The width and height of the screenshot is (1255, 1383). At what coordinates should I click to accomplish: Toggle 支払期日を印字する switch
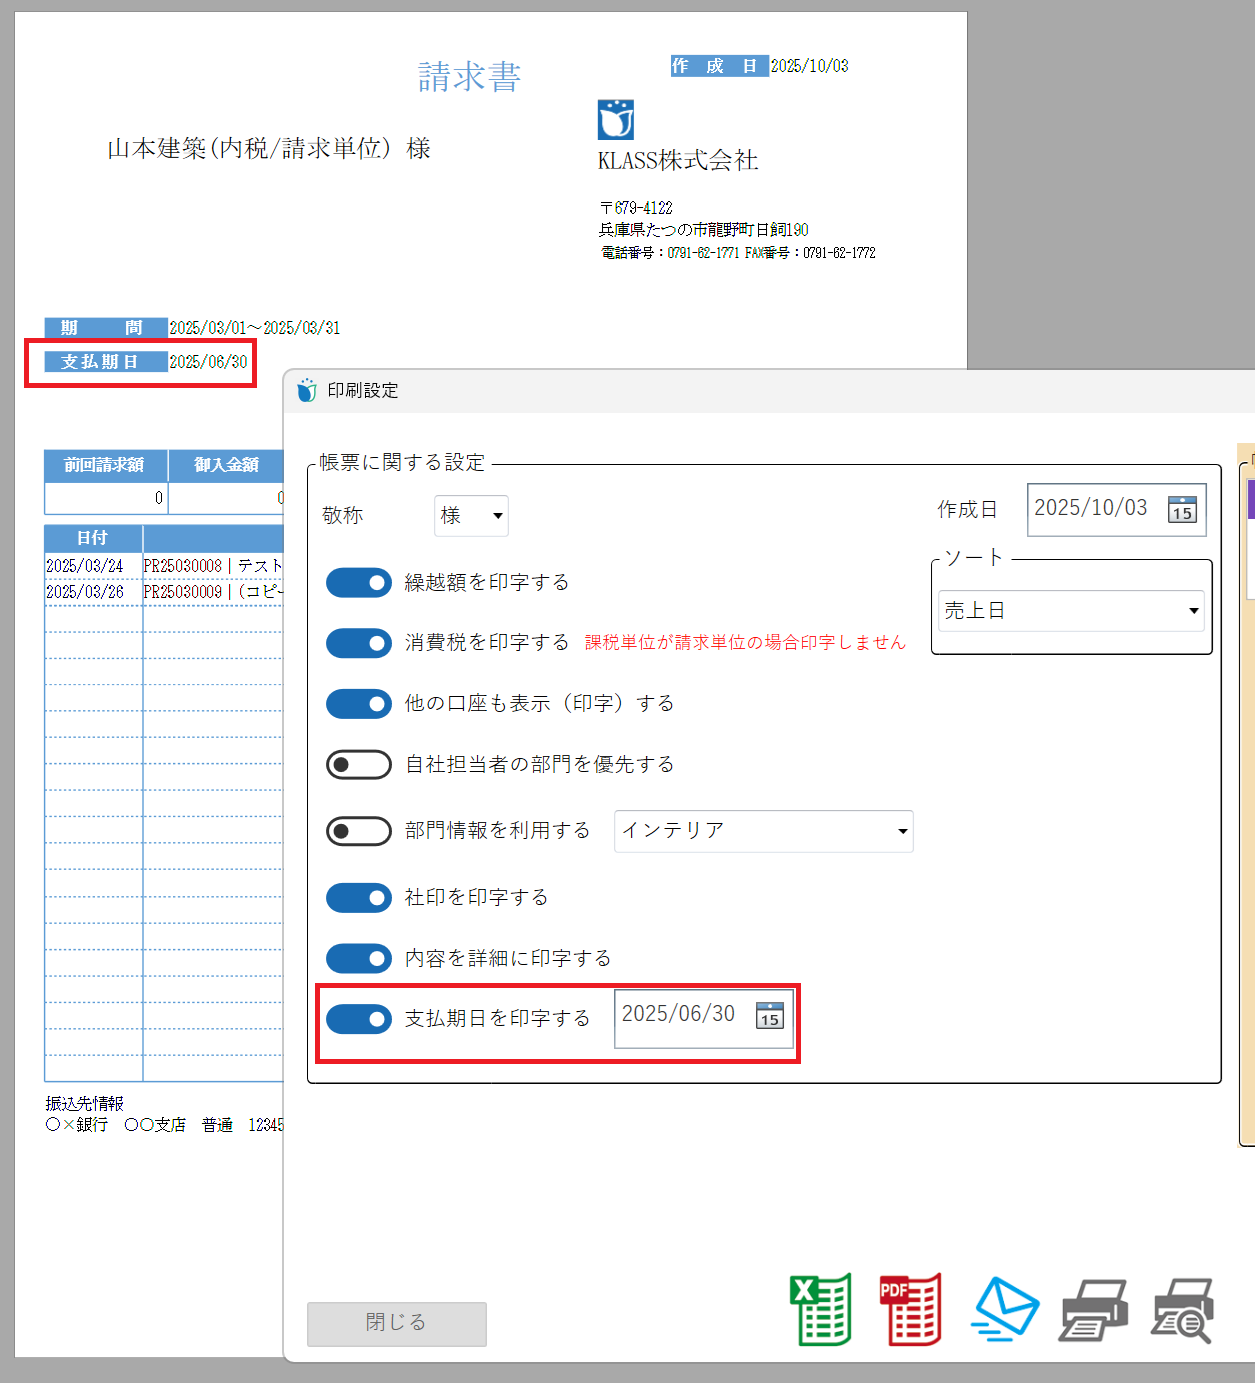pos(359,1019)
